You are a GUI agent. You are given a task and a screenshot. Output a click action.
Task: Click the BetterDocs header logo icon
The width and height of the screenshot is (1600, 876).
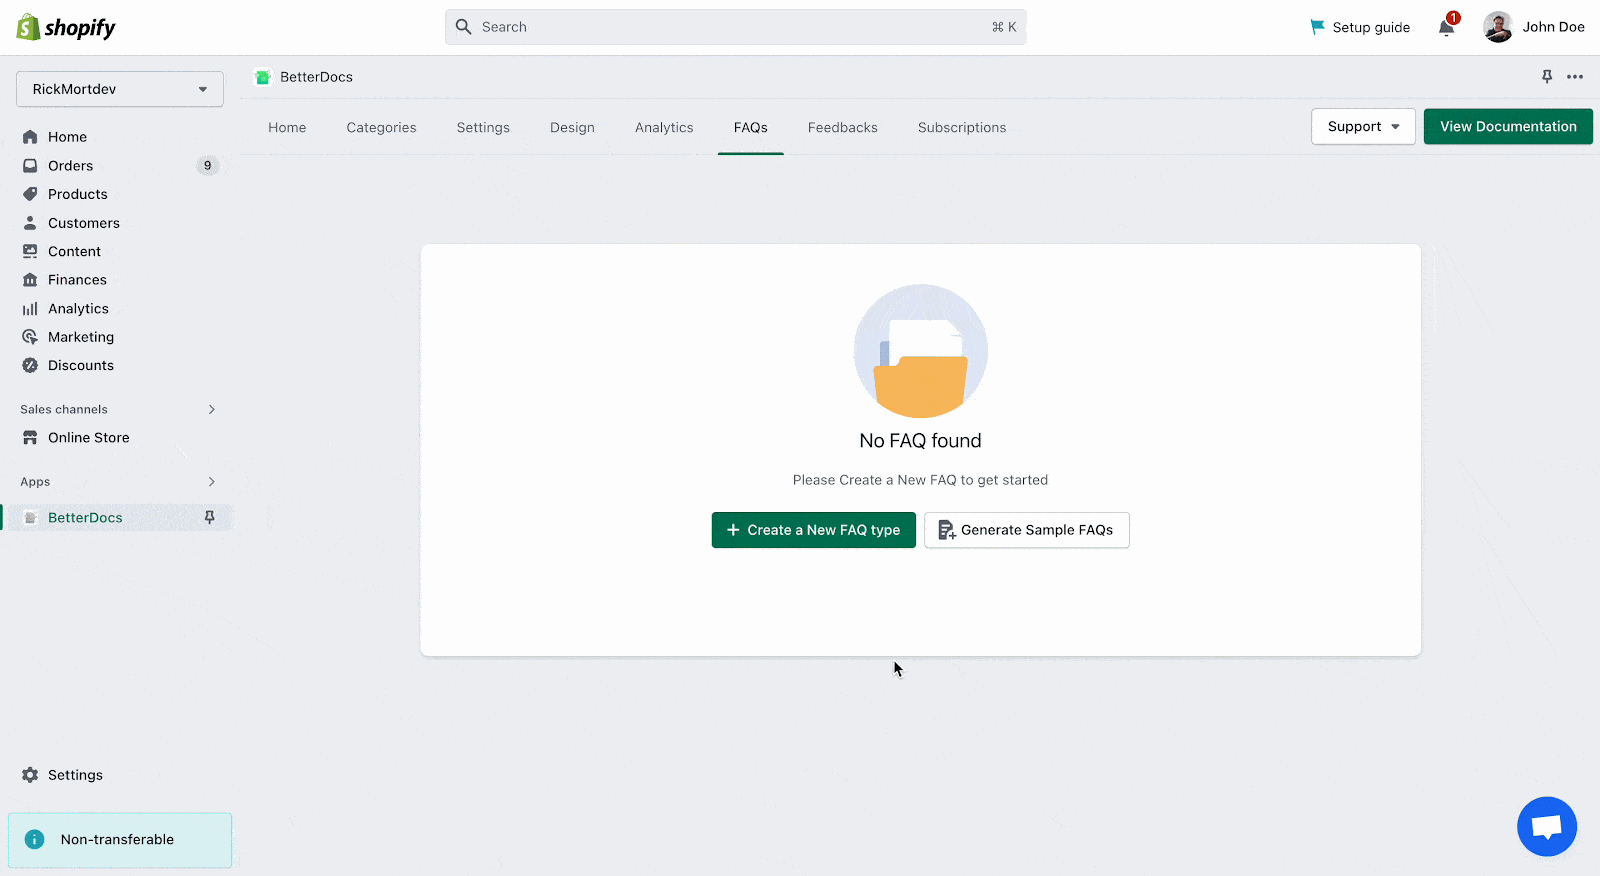click(x=263, y=77)
